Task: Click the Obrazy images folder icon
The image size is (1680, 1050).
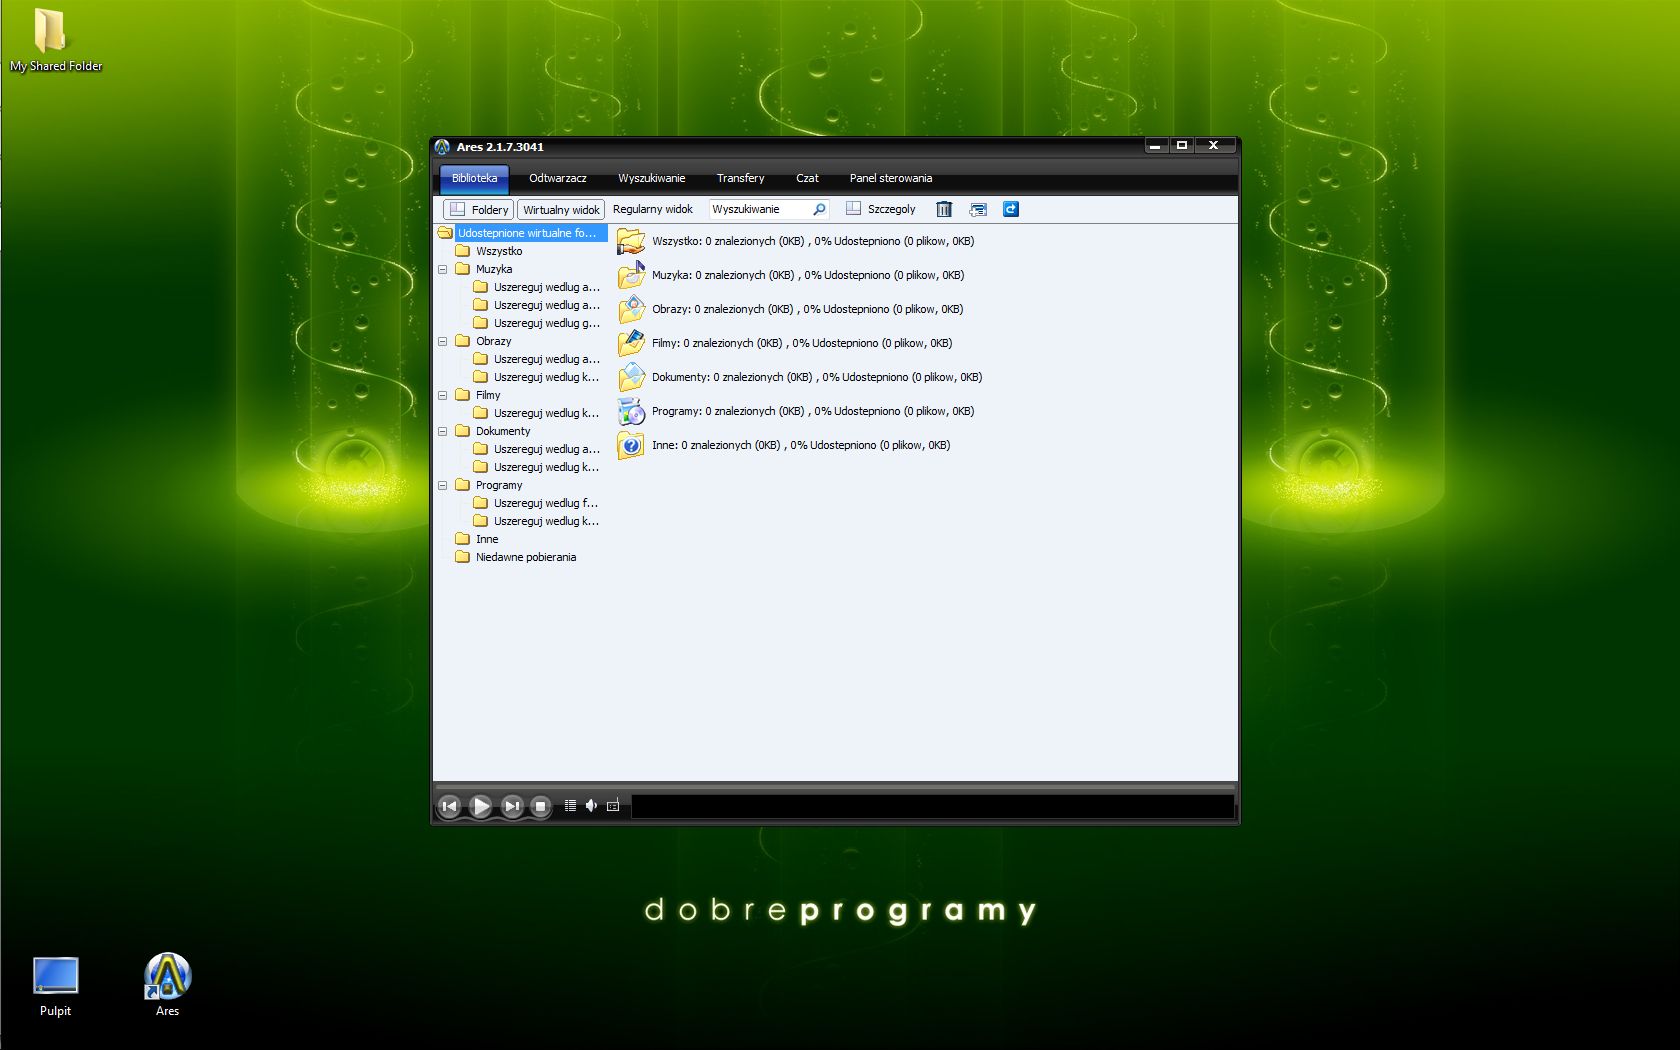Action: [x=631, y=309]
